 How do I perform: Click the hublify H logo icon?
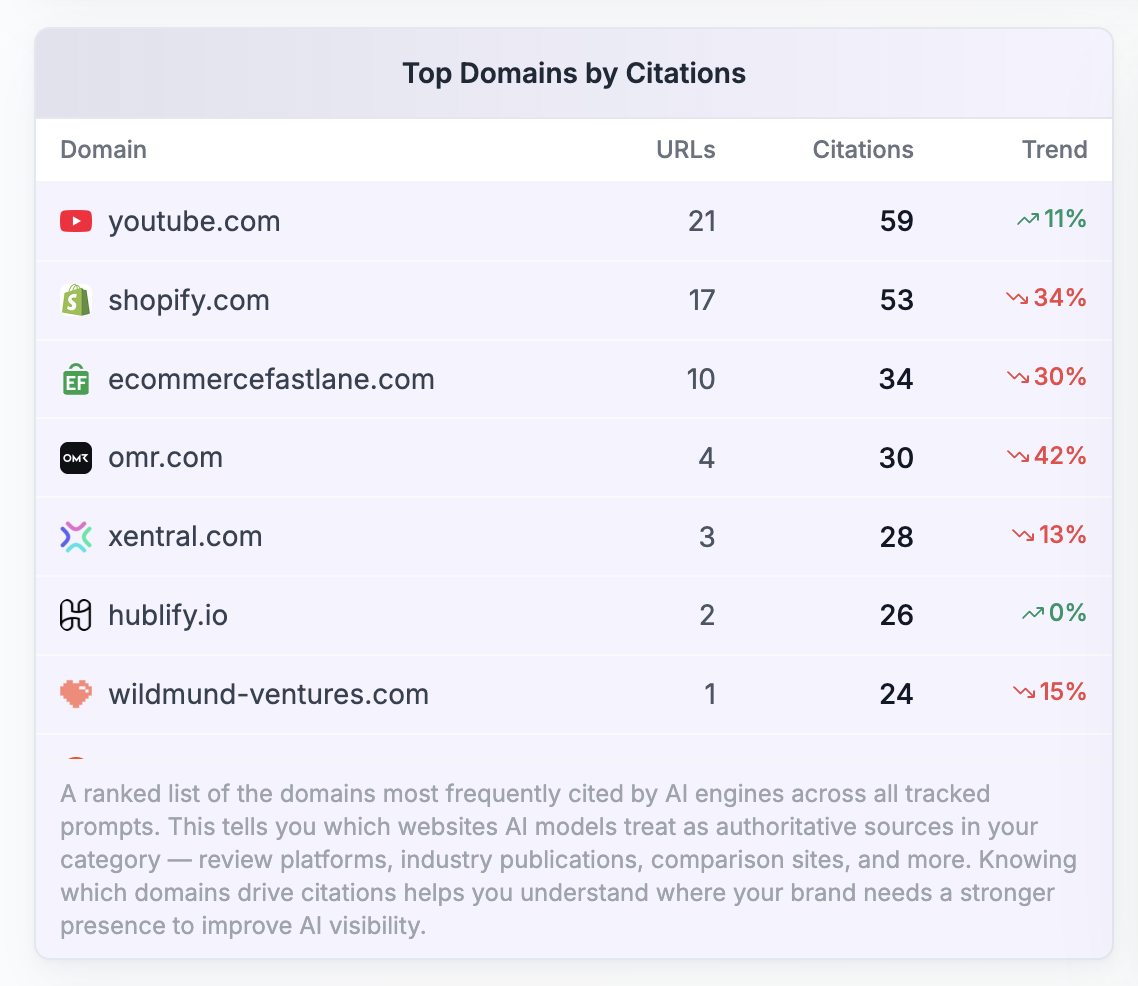75,615
